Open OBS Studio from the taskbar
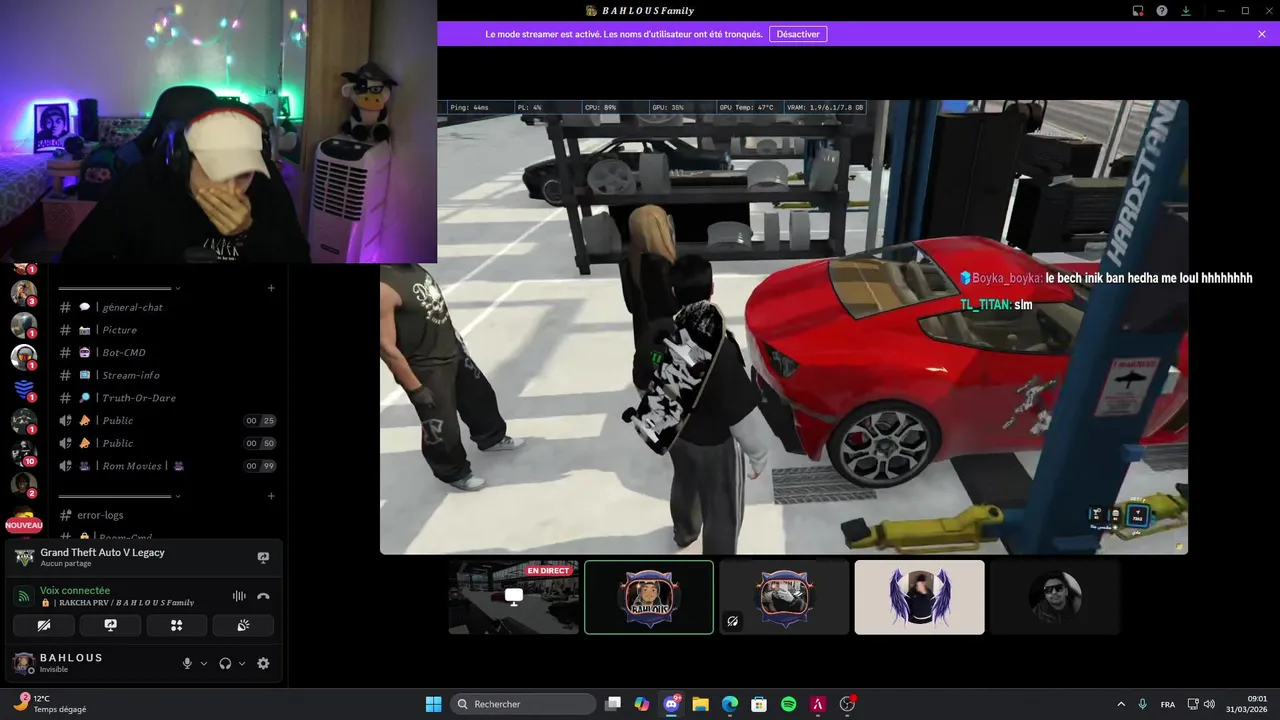Viewport: 1280px width, 720px height. tap(847, 704)
